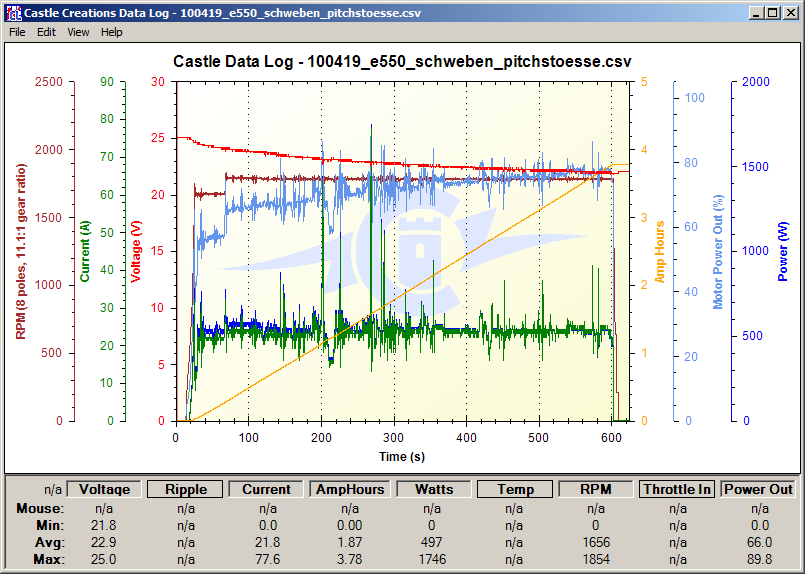Viewport: 805px width, 574px height.
Task: Click the max RPM value 1854
Action: [596, 559]
